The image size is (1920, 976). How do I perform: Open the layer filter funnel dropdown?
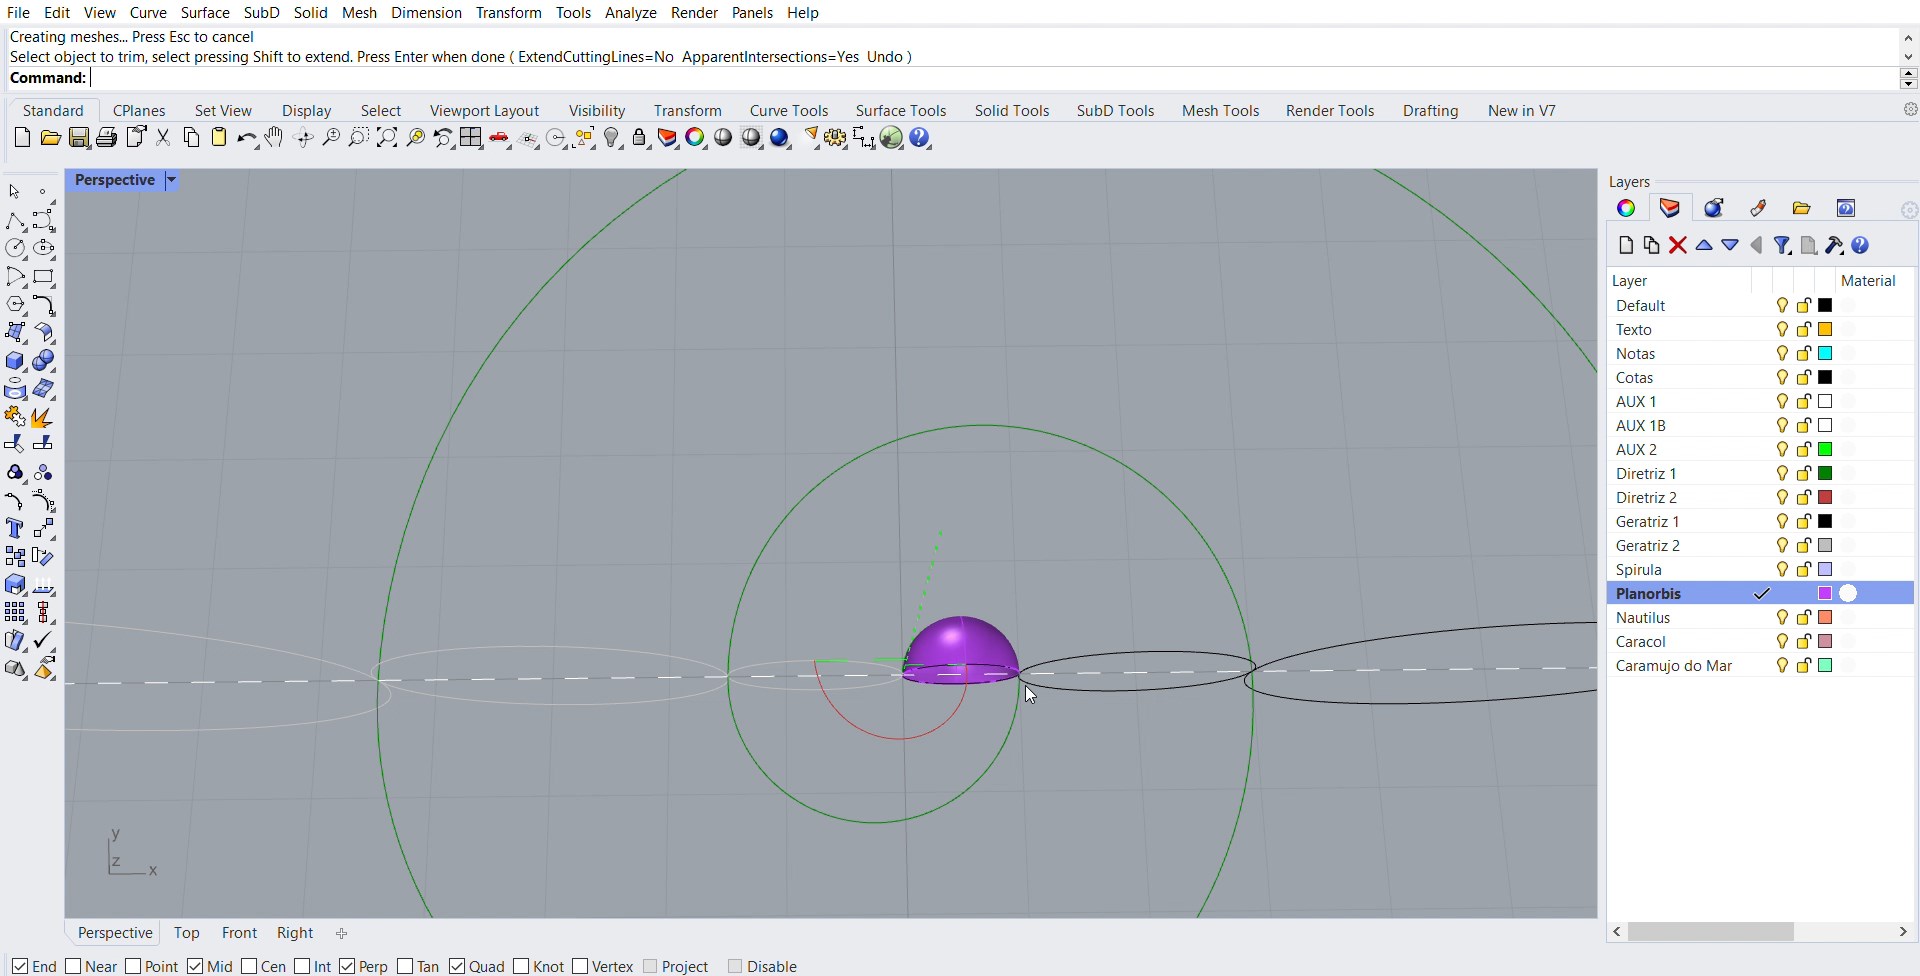(1783, 245)
